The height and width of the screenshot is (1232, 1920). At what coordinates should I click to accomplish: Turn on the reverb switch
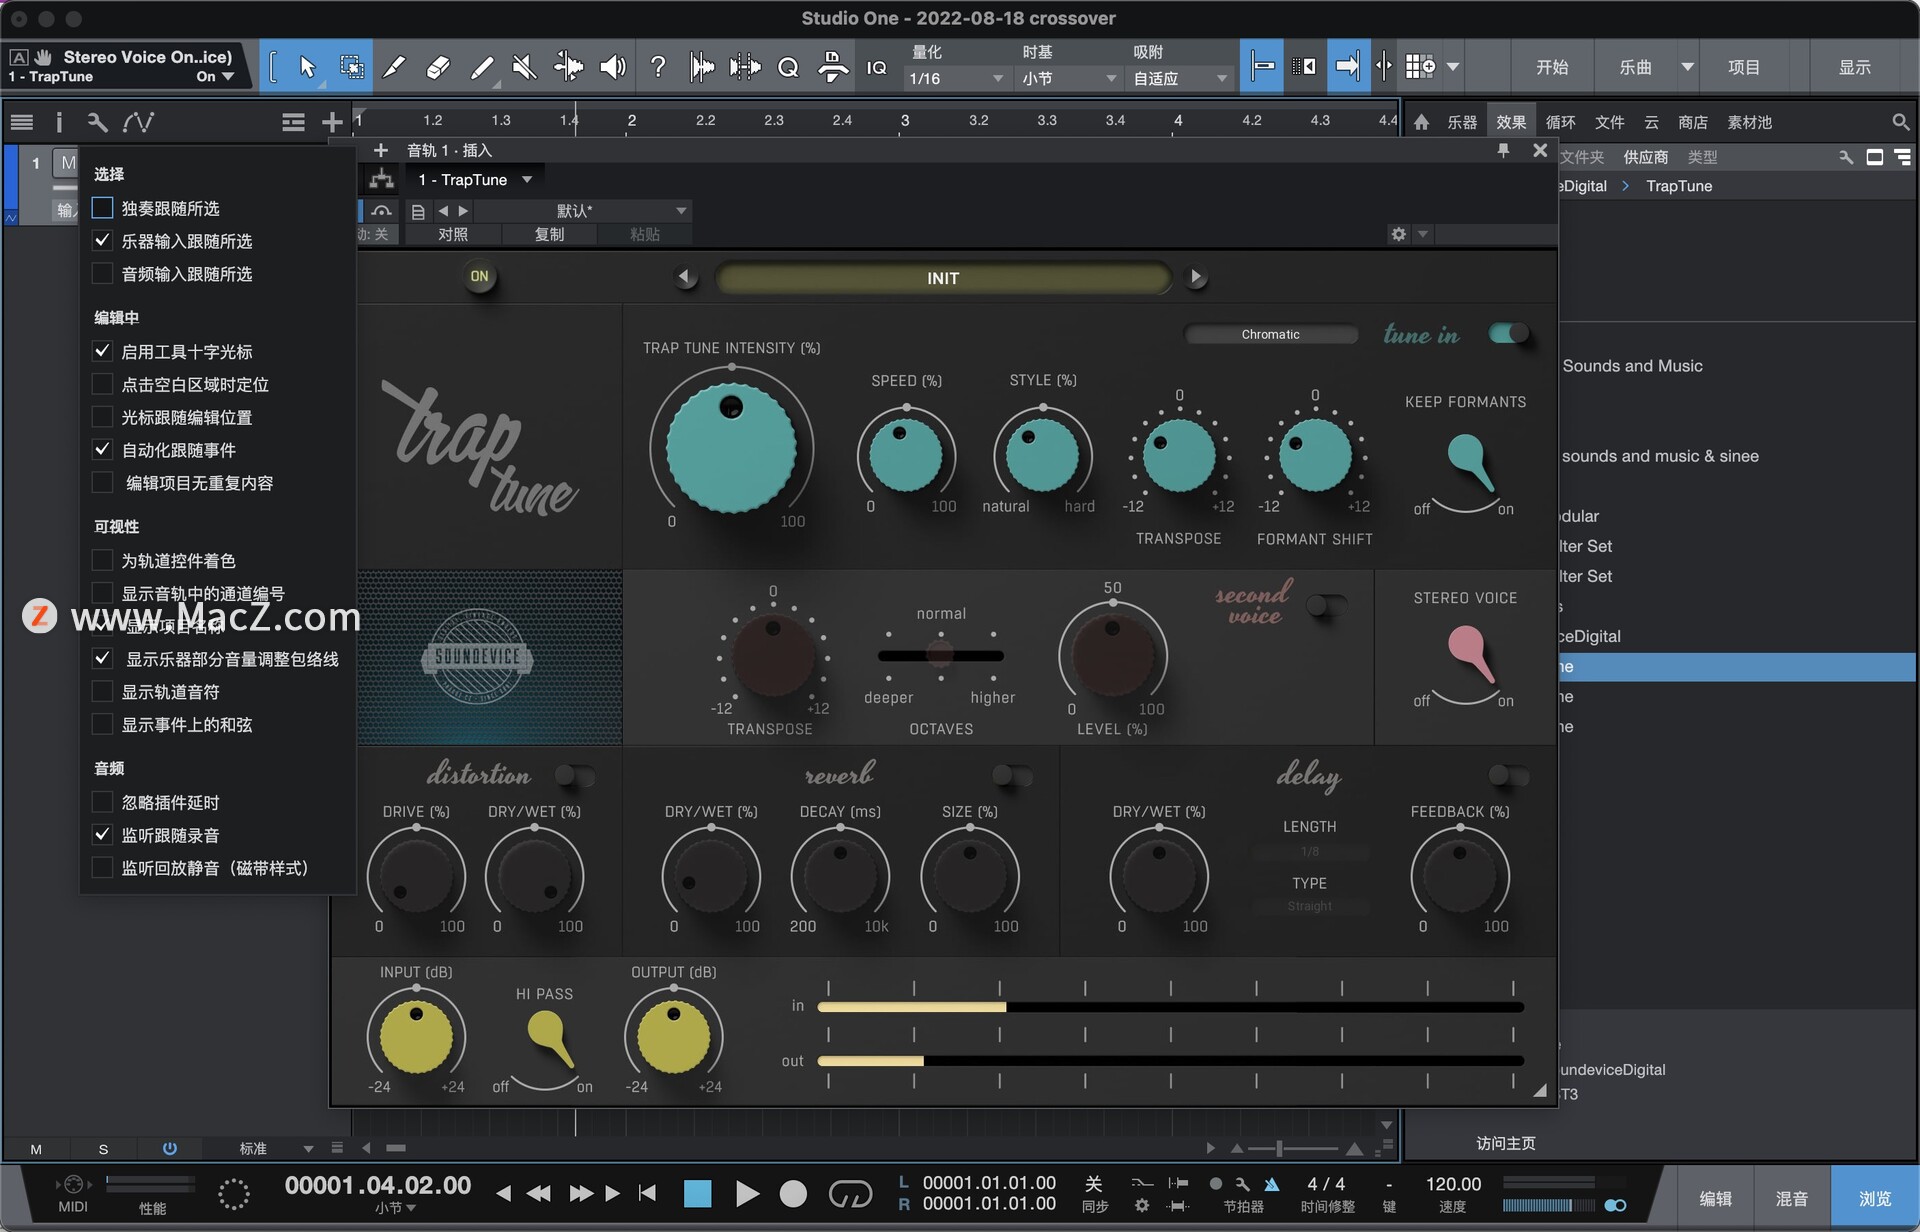pos(1012,775)
